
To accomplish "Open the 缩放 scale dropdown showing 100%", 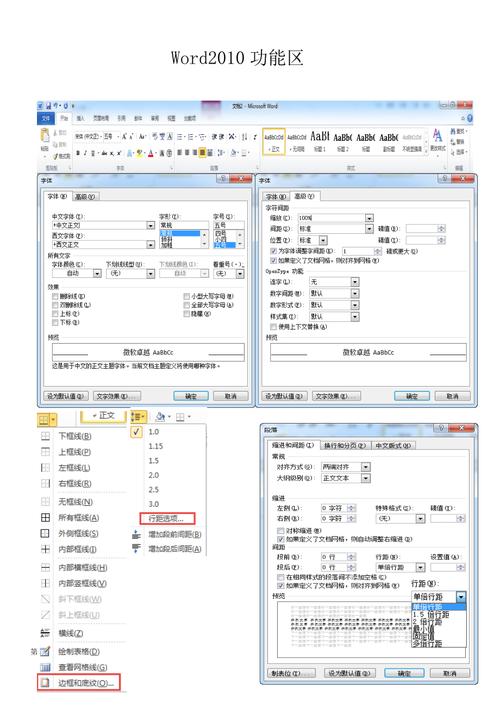I will click(369, 218).
